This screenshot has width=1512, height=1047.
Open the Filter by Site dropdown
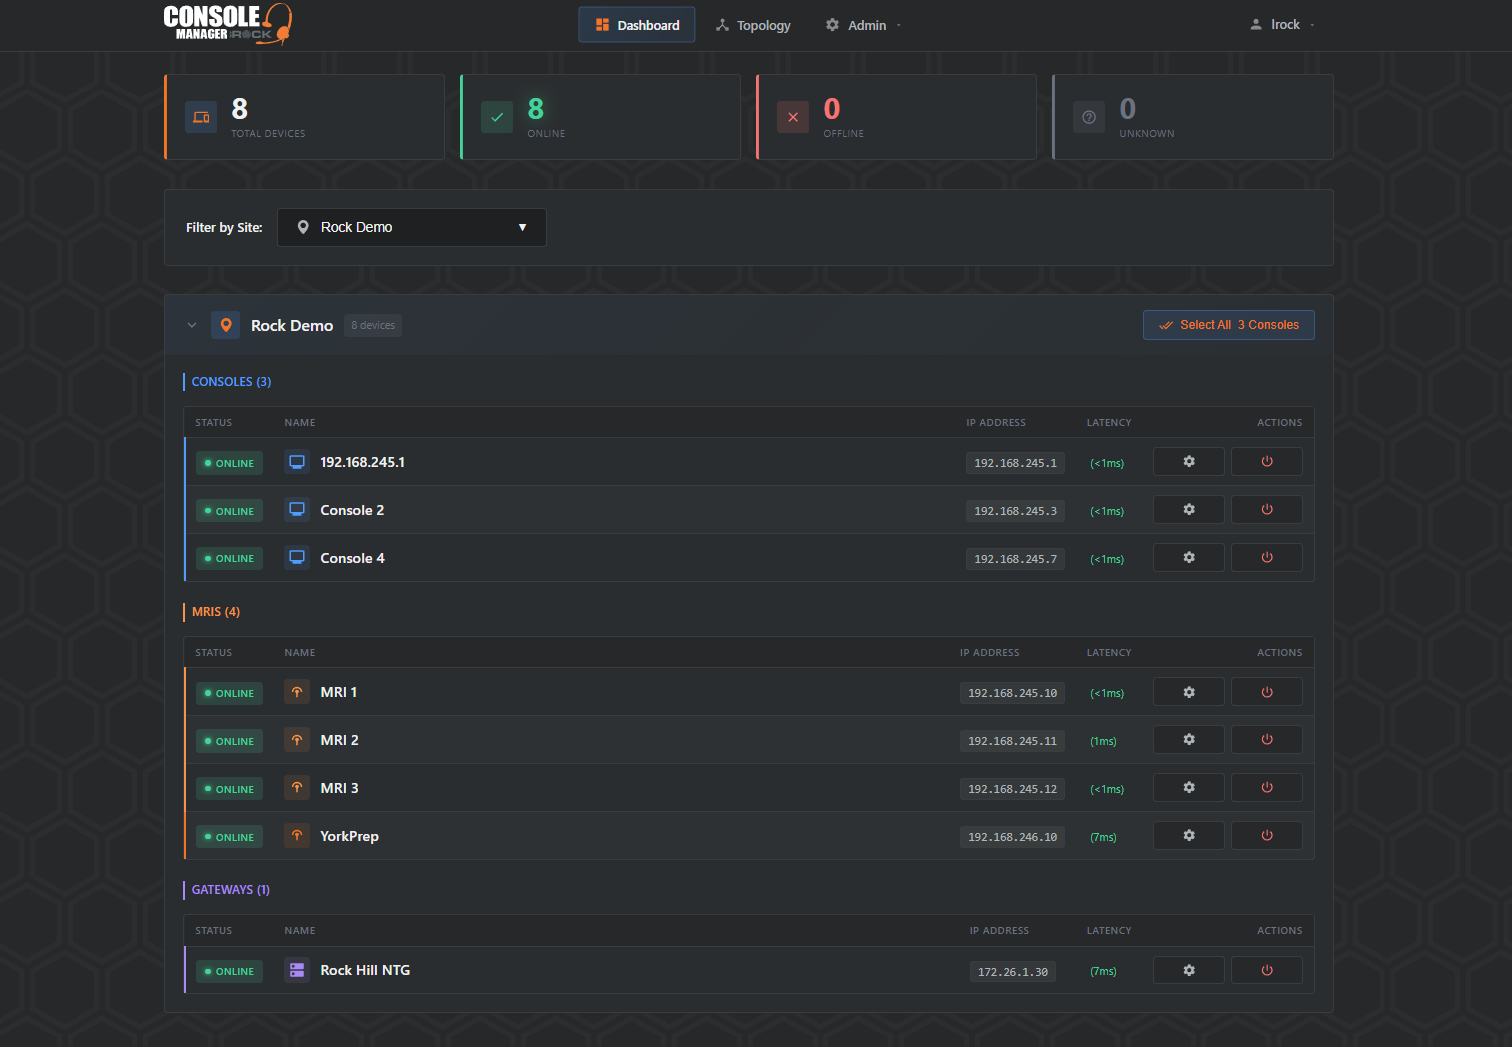411,227
